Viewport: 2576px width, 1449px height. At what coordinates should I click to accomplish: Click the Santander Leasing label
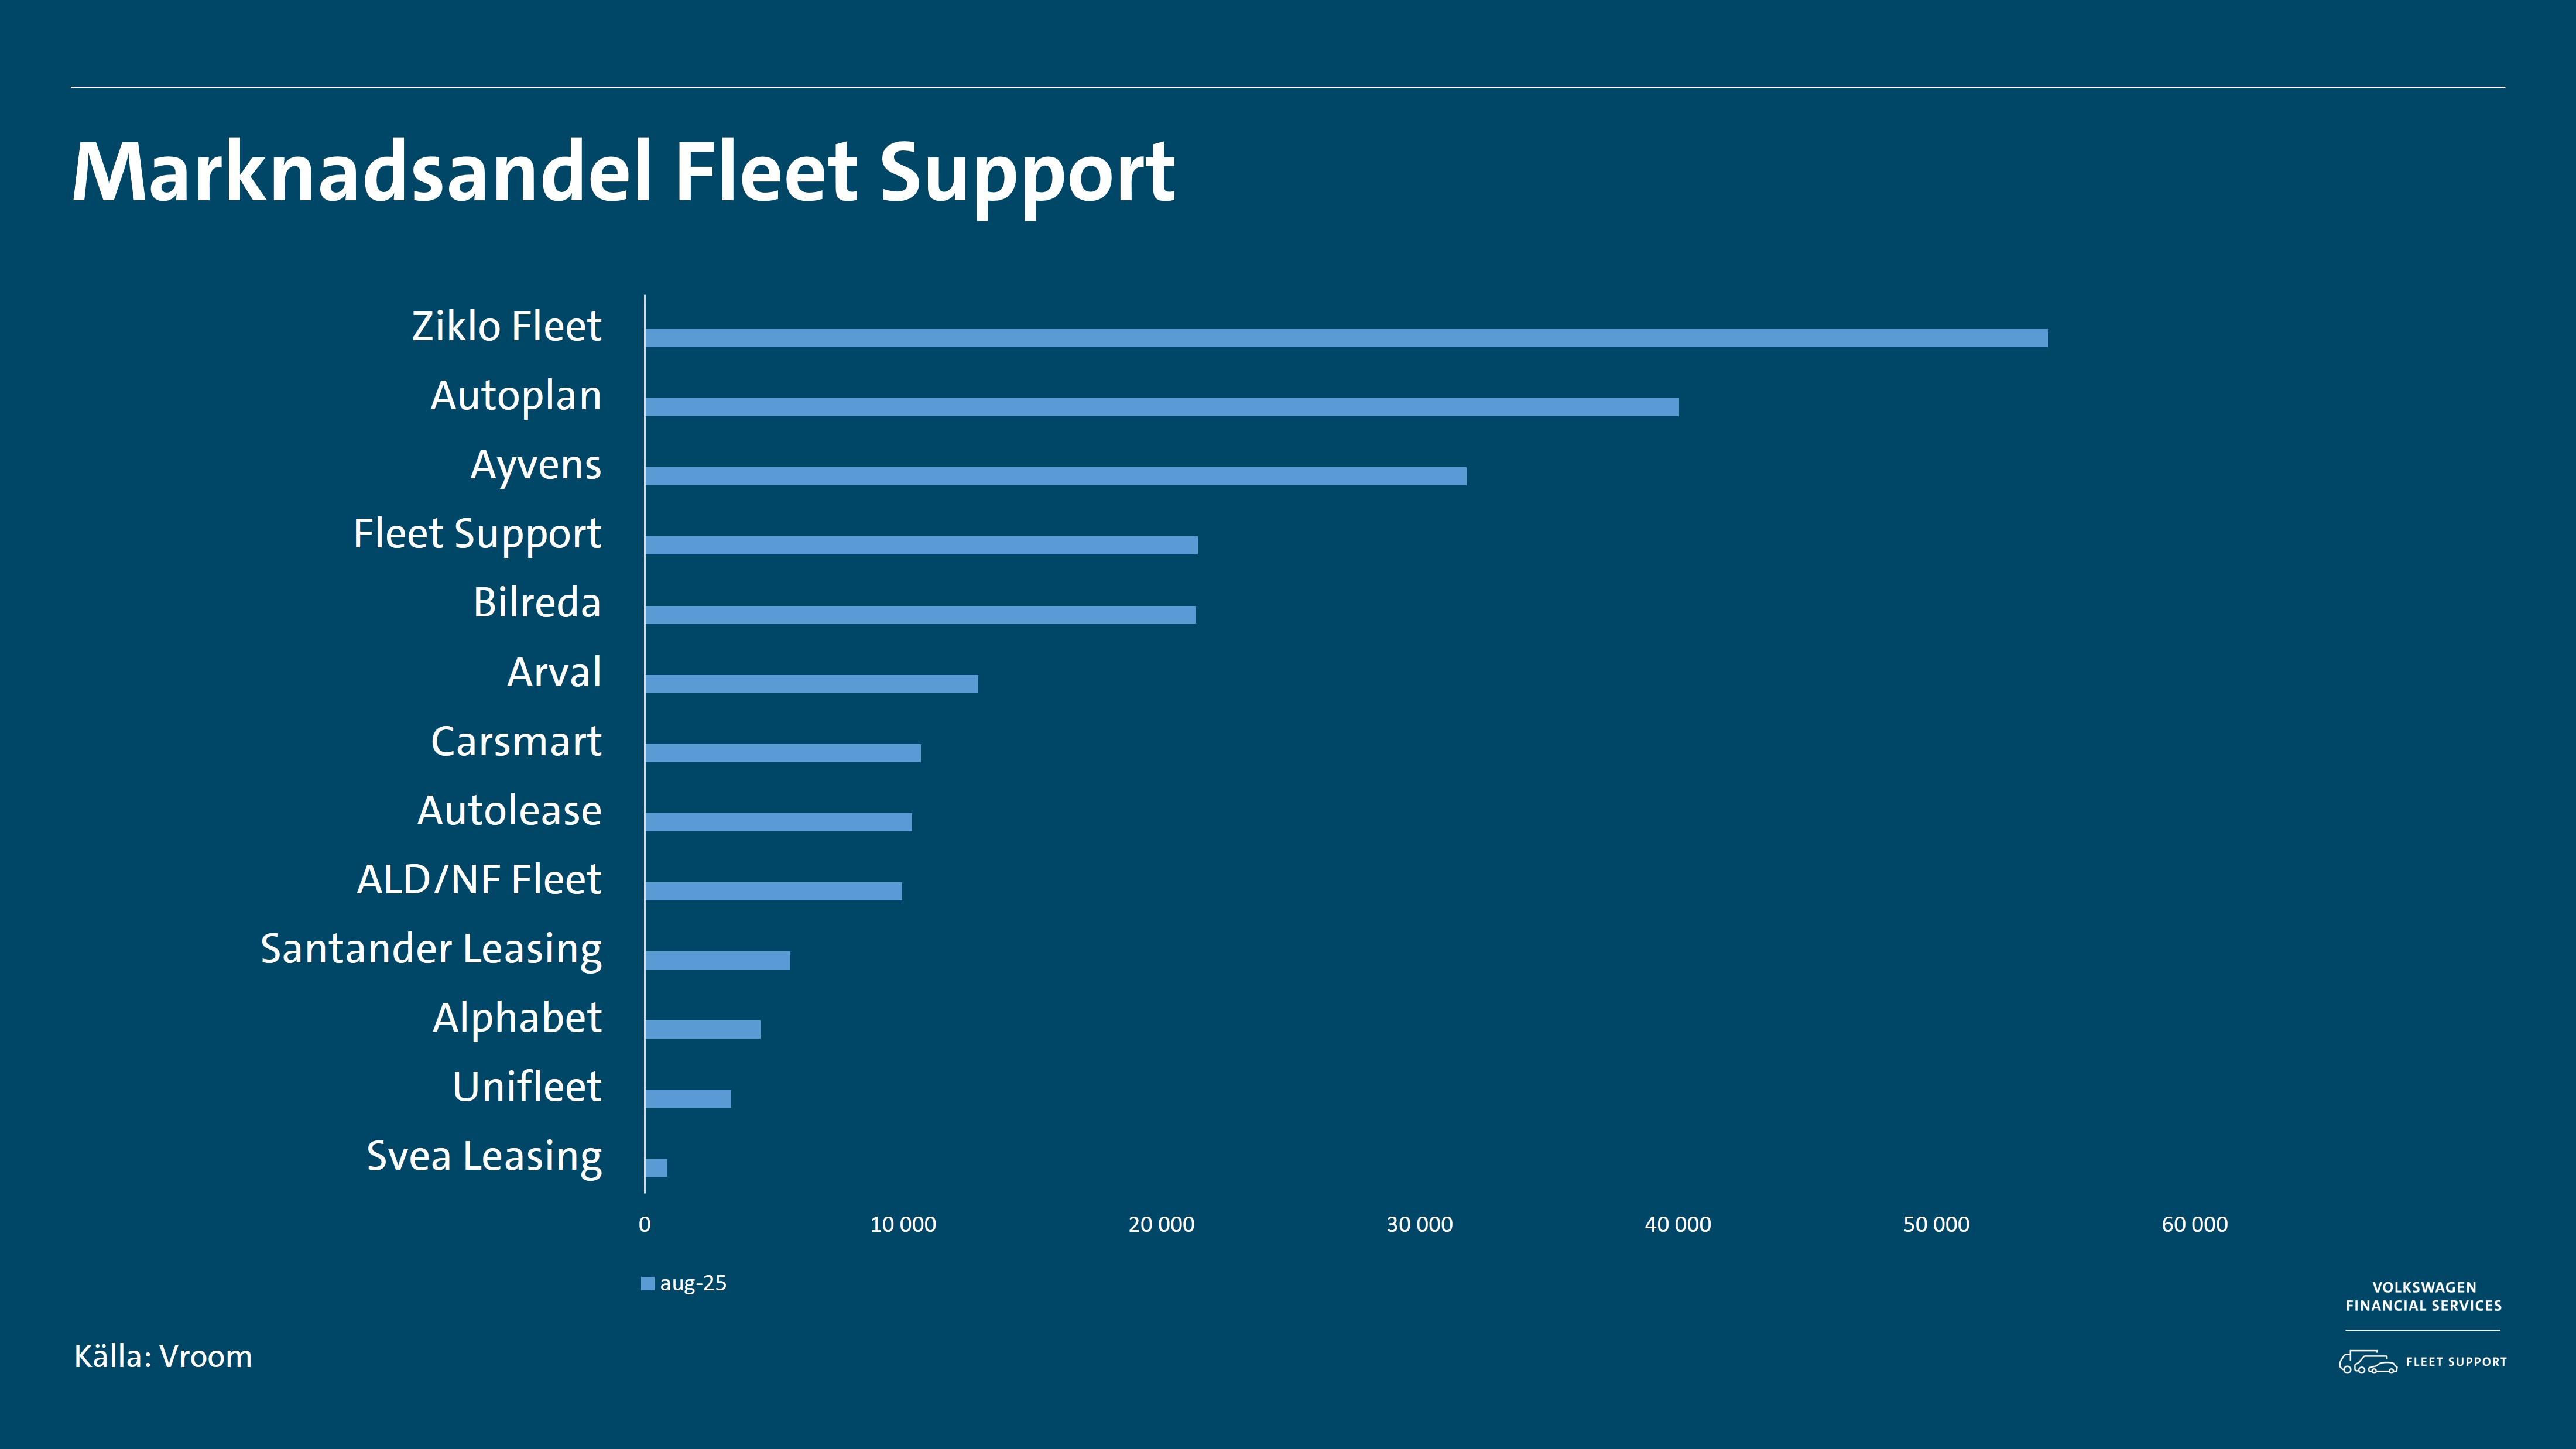click(431, 949)
